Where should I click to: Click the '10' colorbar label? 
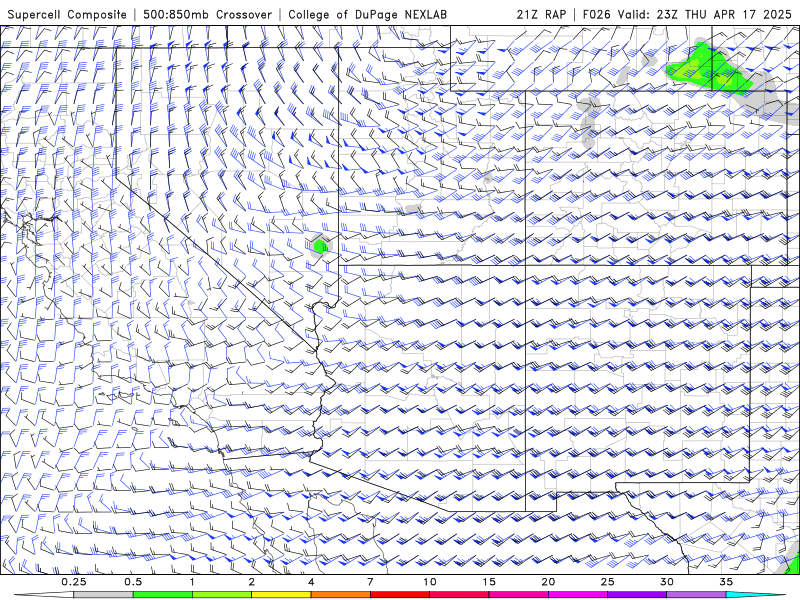(430, 582)
